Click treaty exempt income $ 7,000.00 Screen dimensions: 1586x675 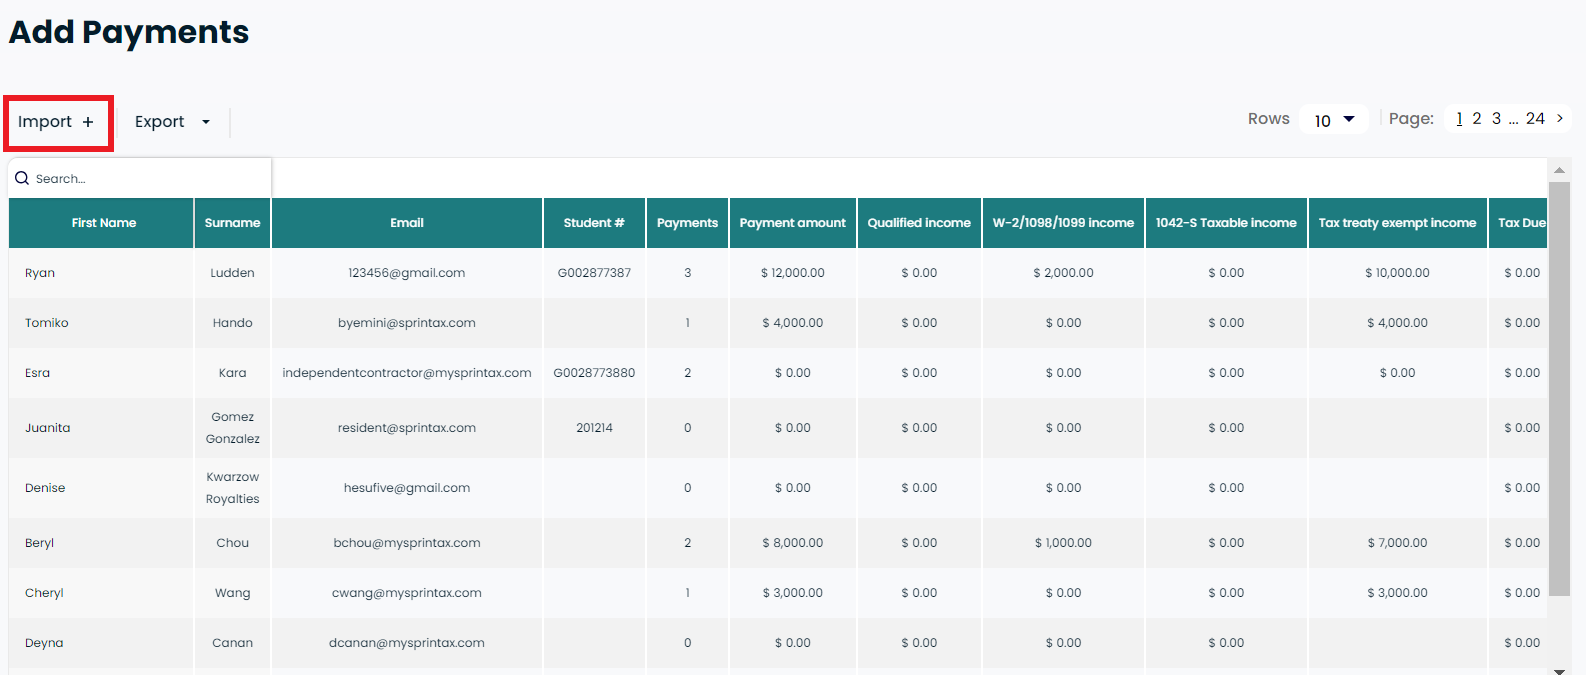1397,543
